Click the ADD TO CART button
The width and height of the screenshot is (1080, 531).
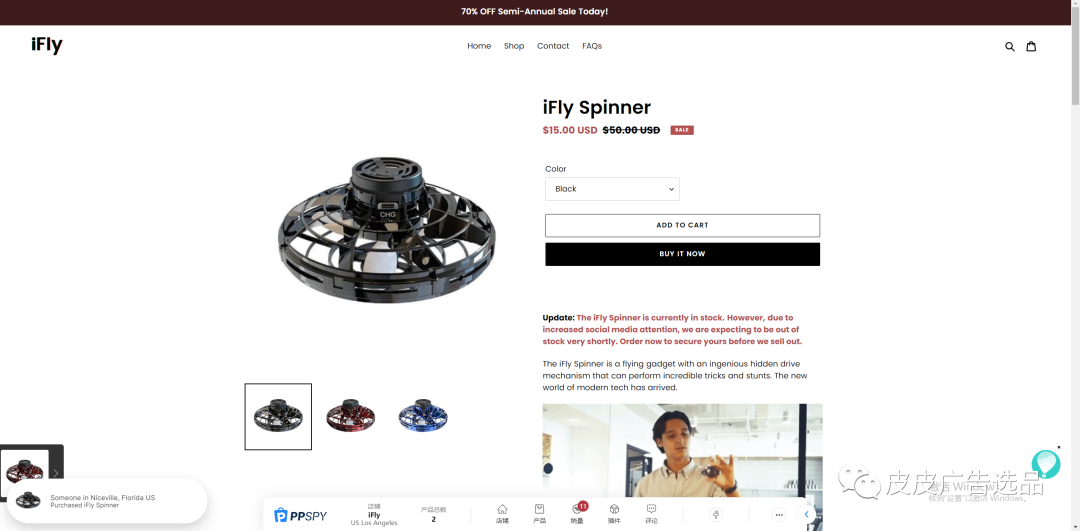pos(683,225)
